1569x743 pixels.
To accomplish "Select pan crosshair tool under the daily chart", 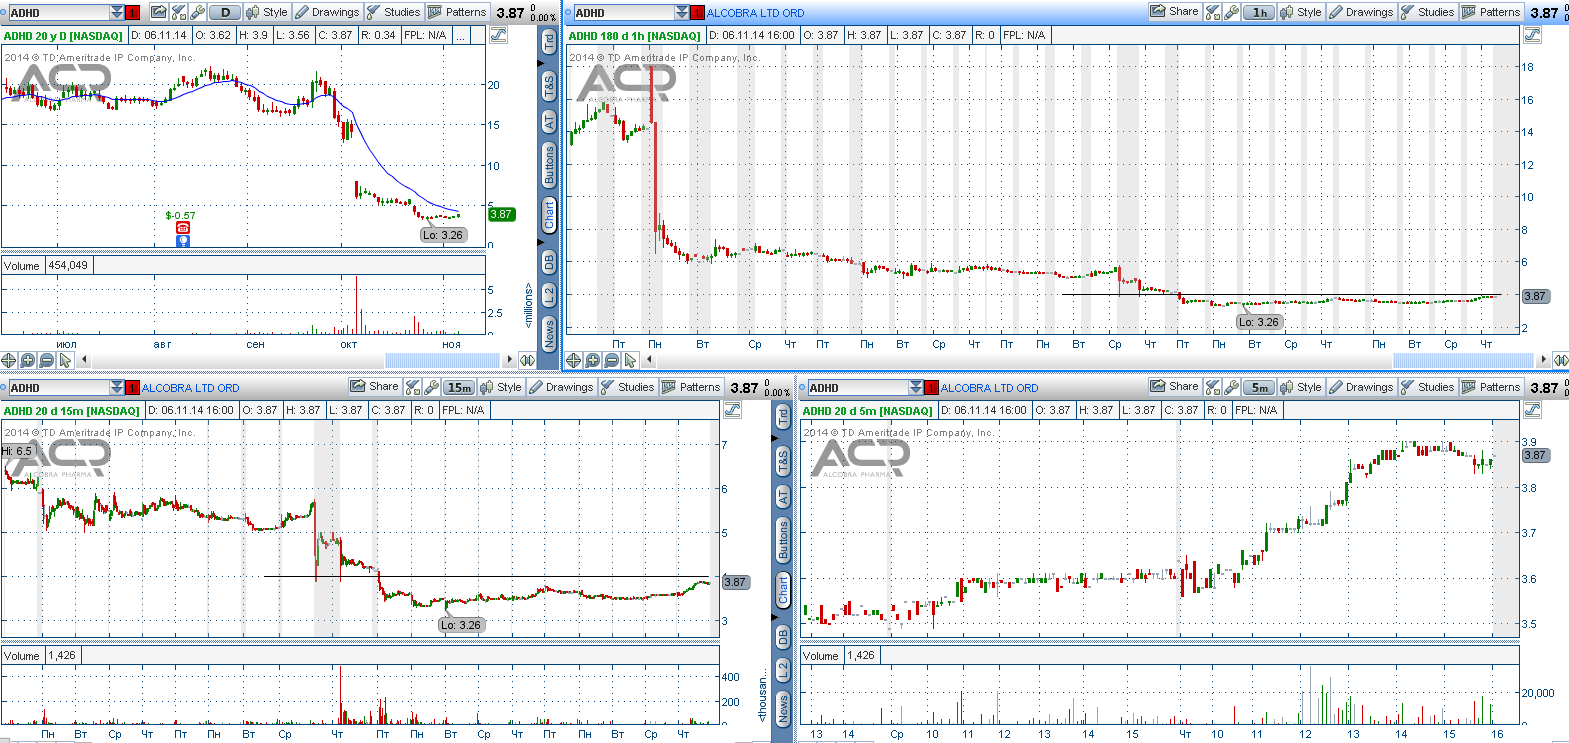I will 9,360.
